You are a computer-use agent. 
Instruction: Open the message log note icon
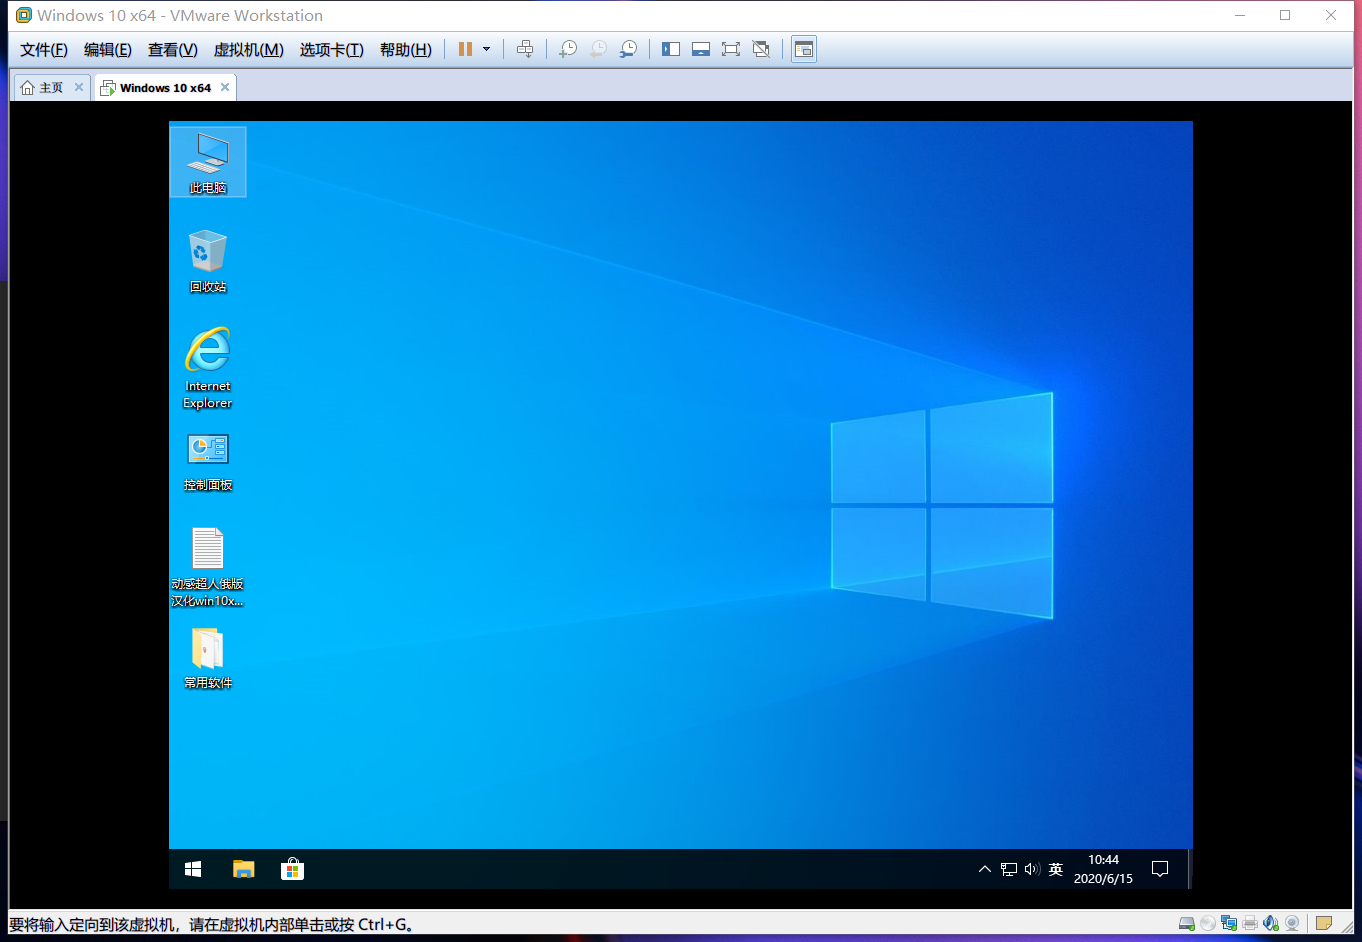click(1324, 924)
